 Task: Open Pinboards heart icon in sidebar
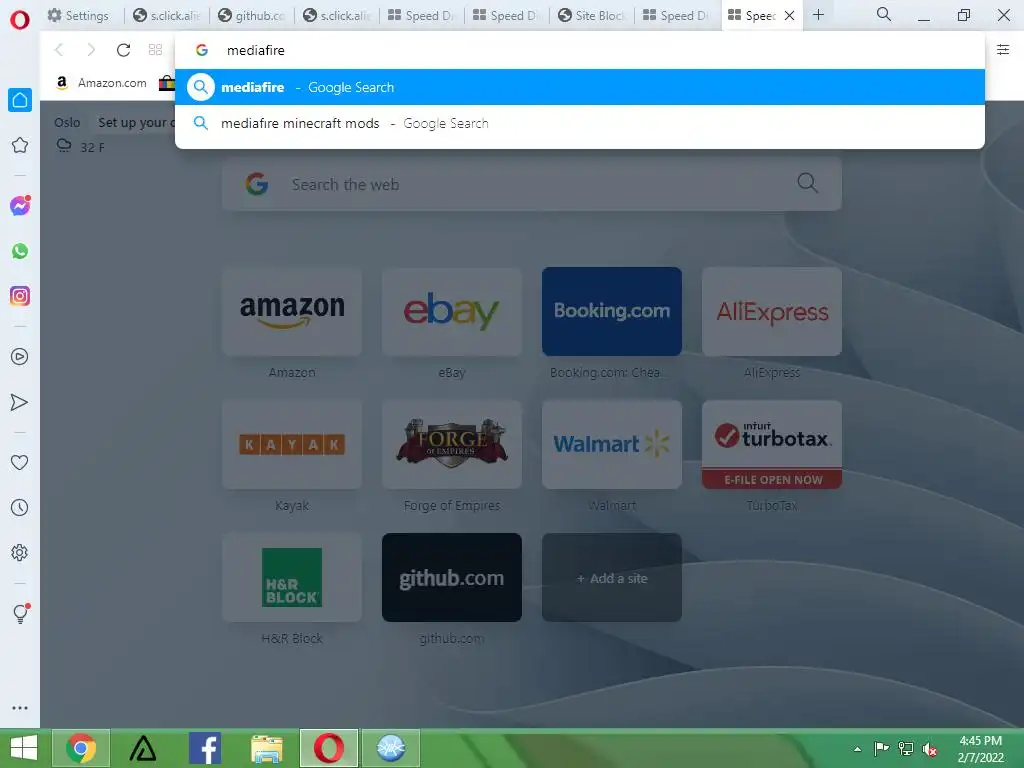click(20, 462)
